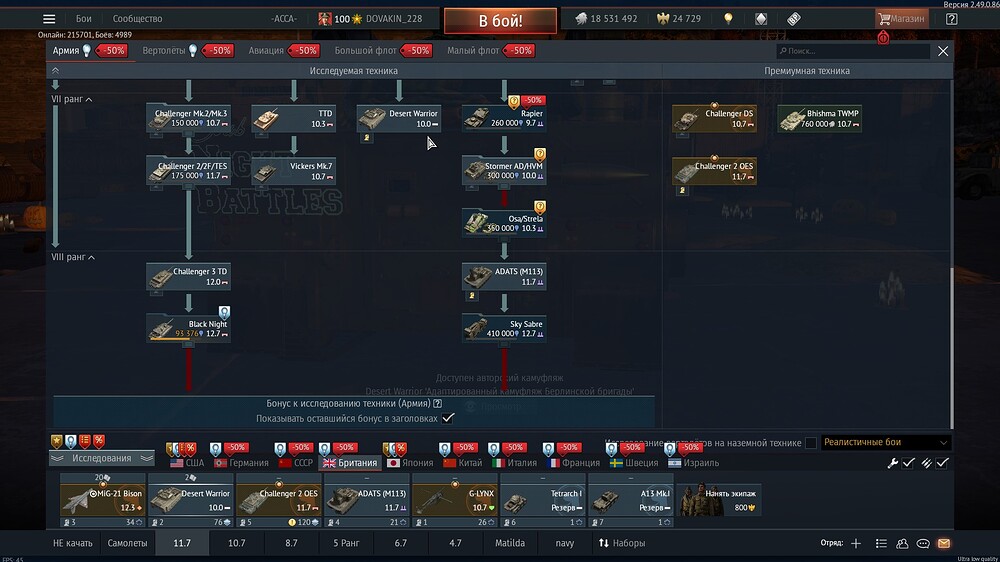Click the light bulb icon in top bar
The image size is (1000, 562).
(729, 19)
